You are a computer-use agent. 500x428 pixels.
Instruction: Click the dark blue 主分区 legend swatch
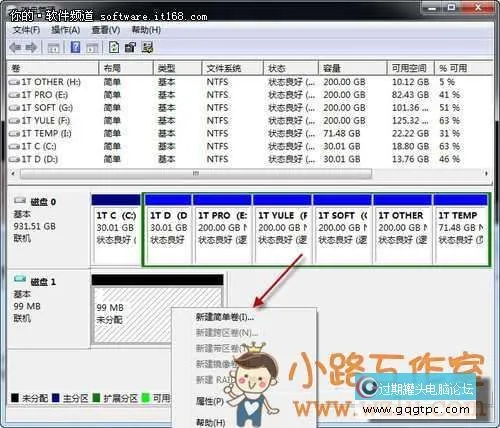(x=56, y=398)
